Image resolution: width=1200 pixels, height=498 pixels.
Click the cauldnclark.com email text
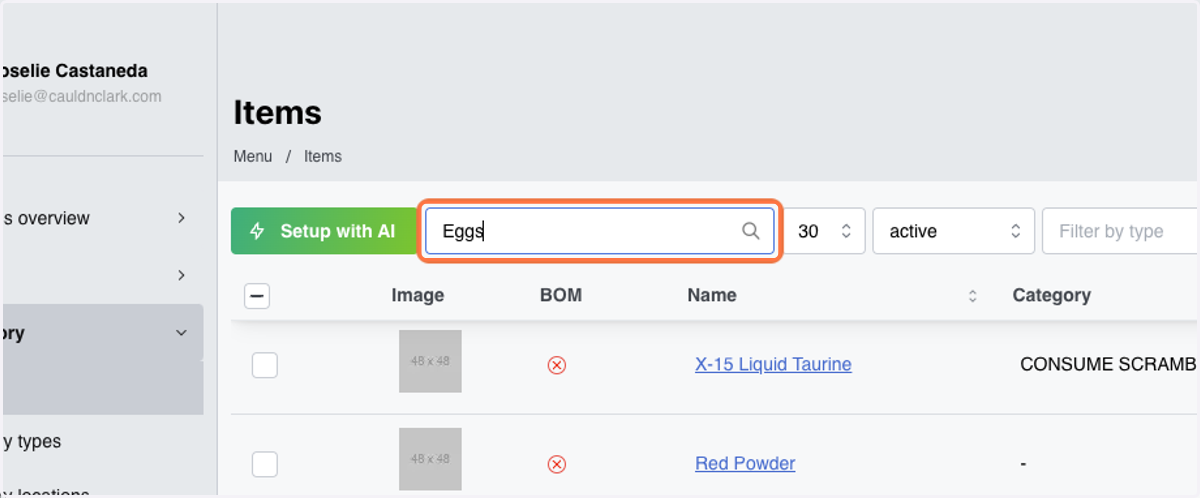point(82,97)
